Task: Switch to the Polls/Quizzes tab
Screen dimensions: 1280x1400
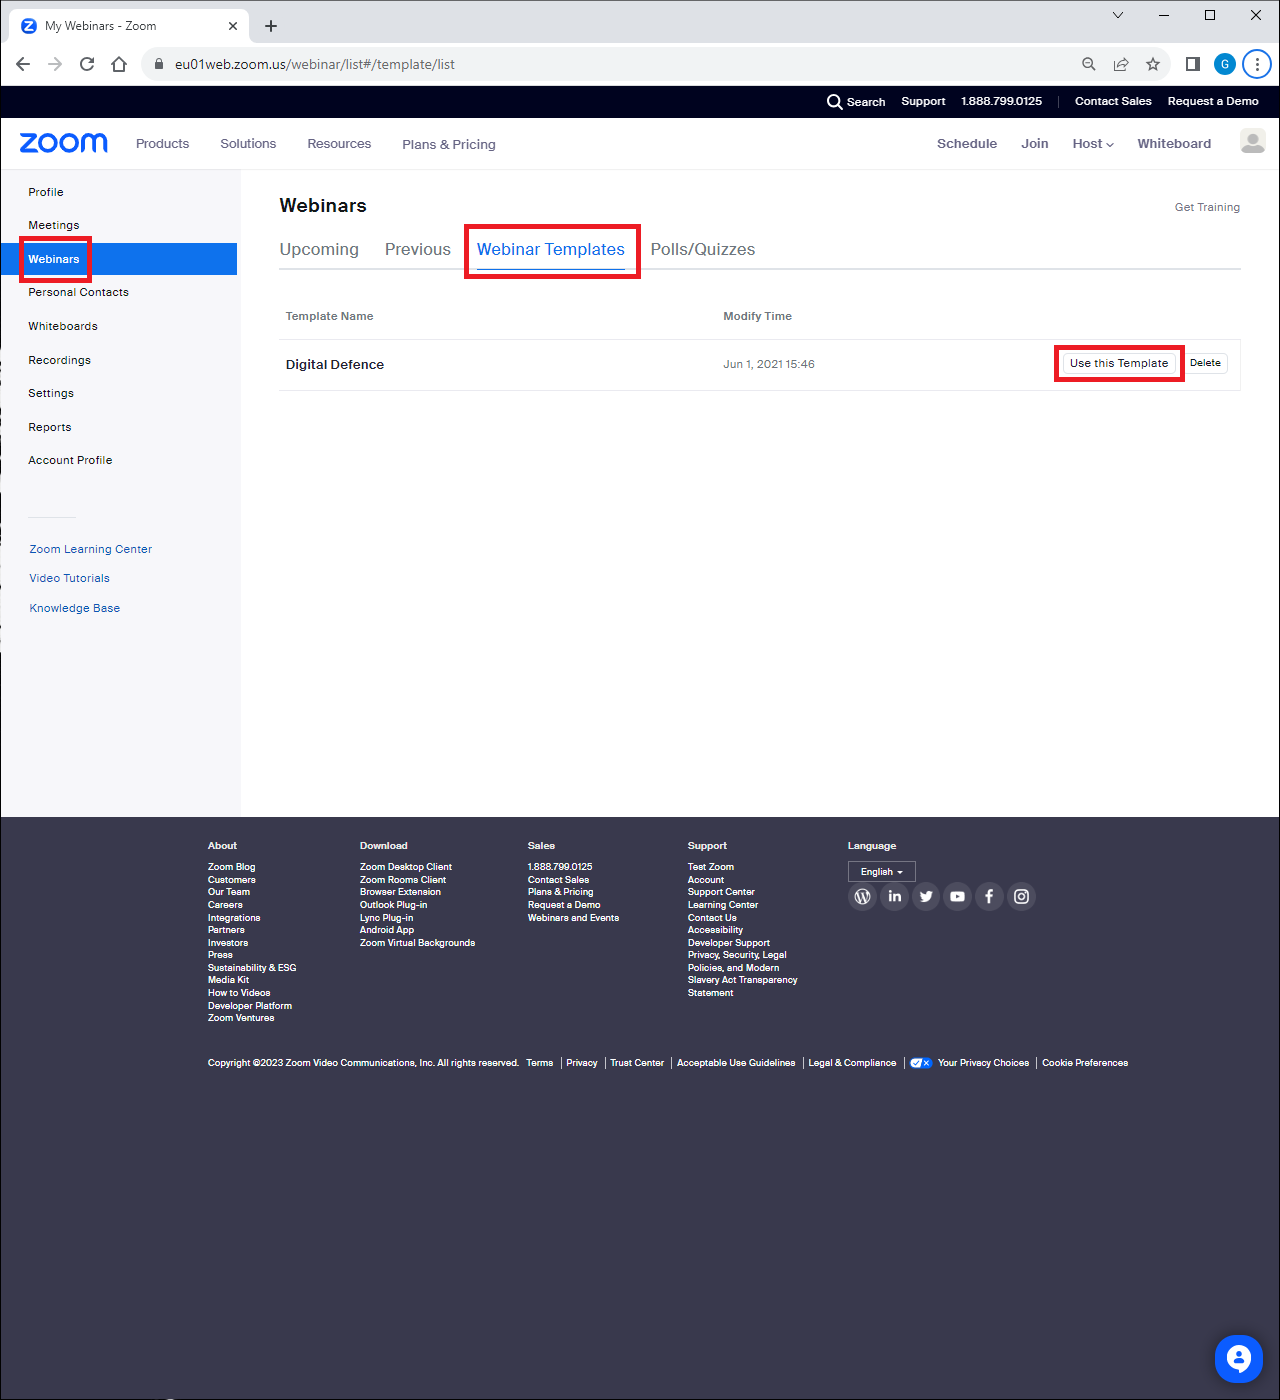Action: (703, 250)
